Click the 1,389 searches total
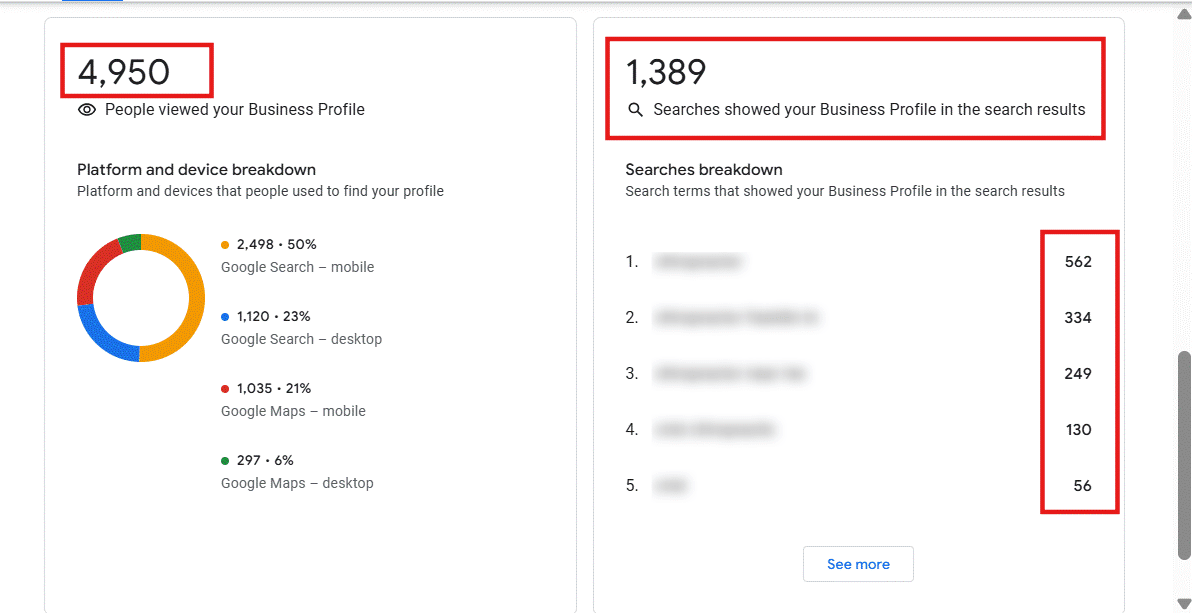This screenshot has width=1192, height=613. [666, 72]
